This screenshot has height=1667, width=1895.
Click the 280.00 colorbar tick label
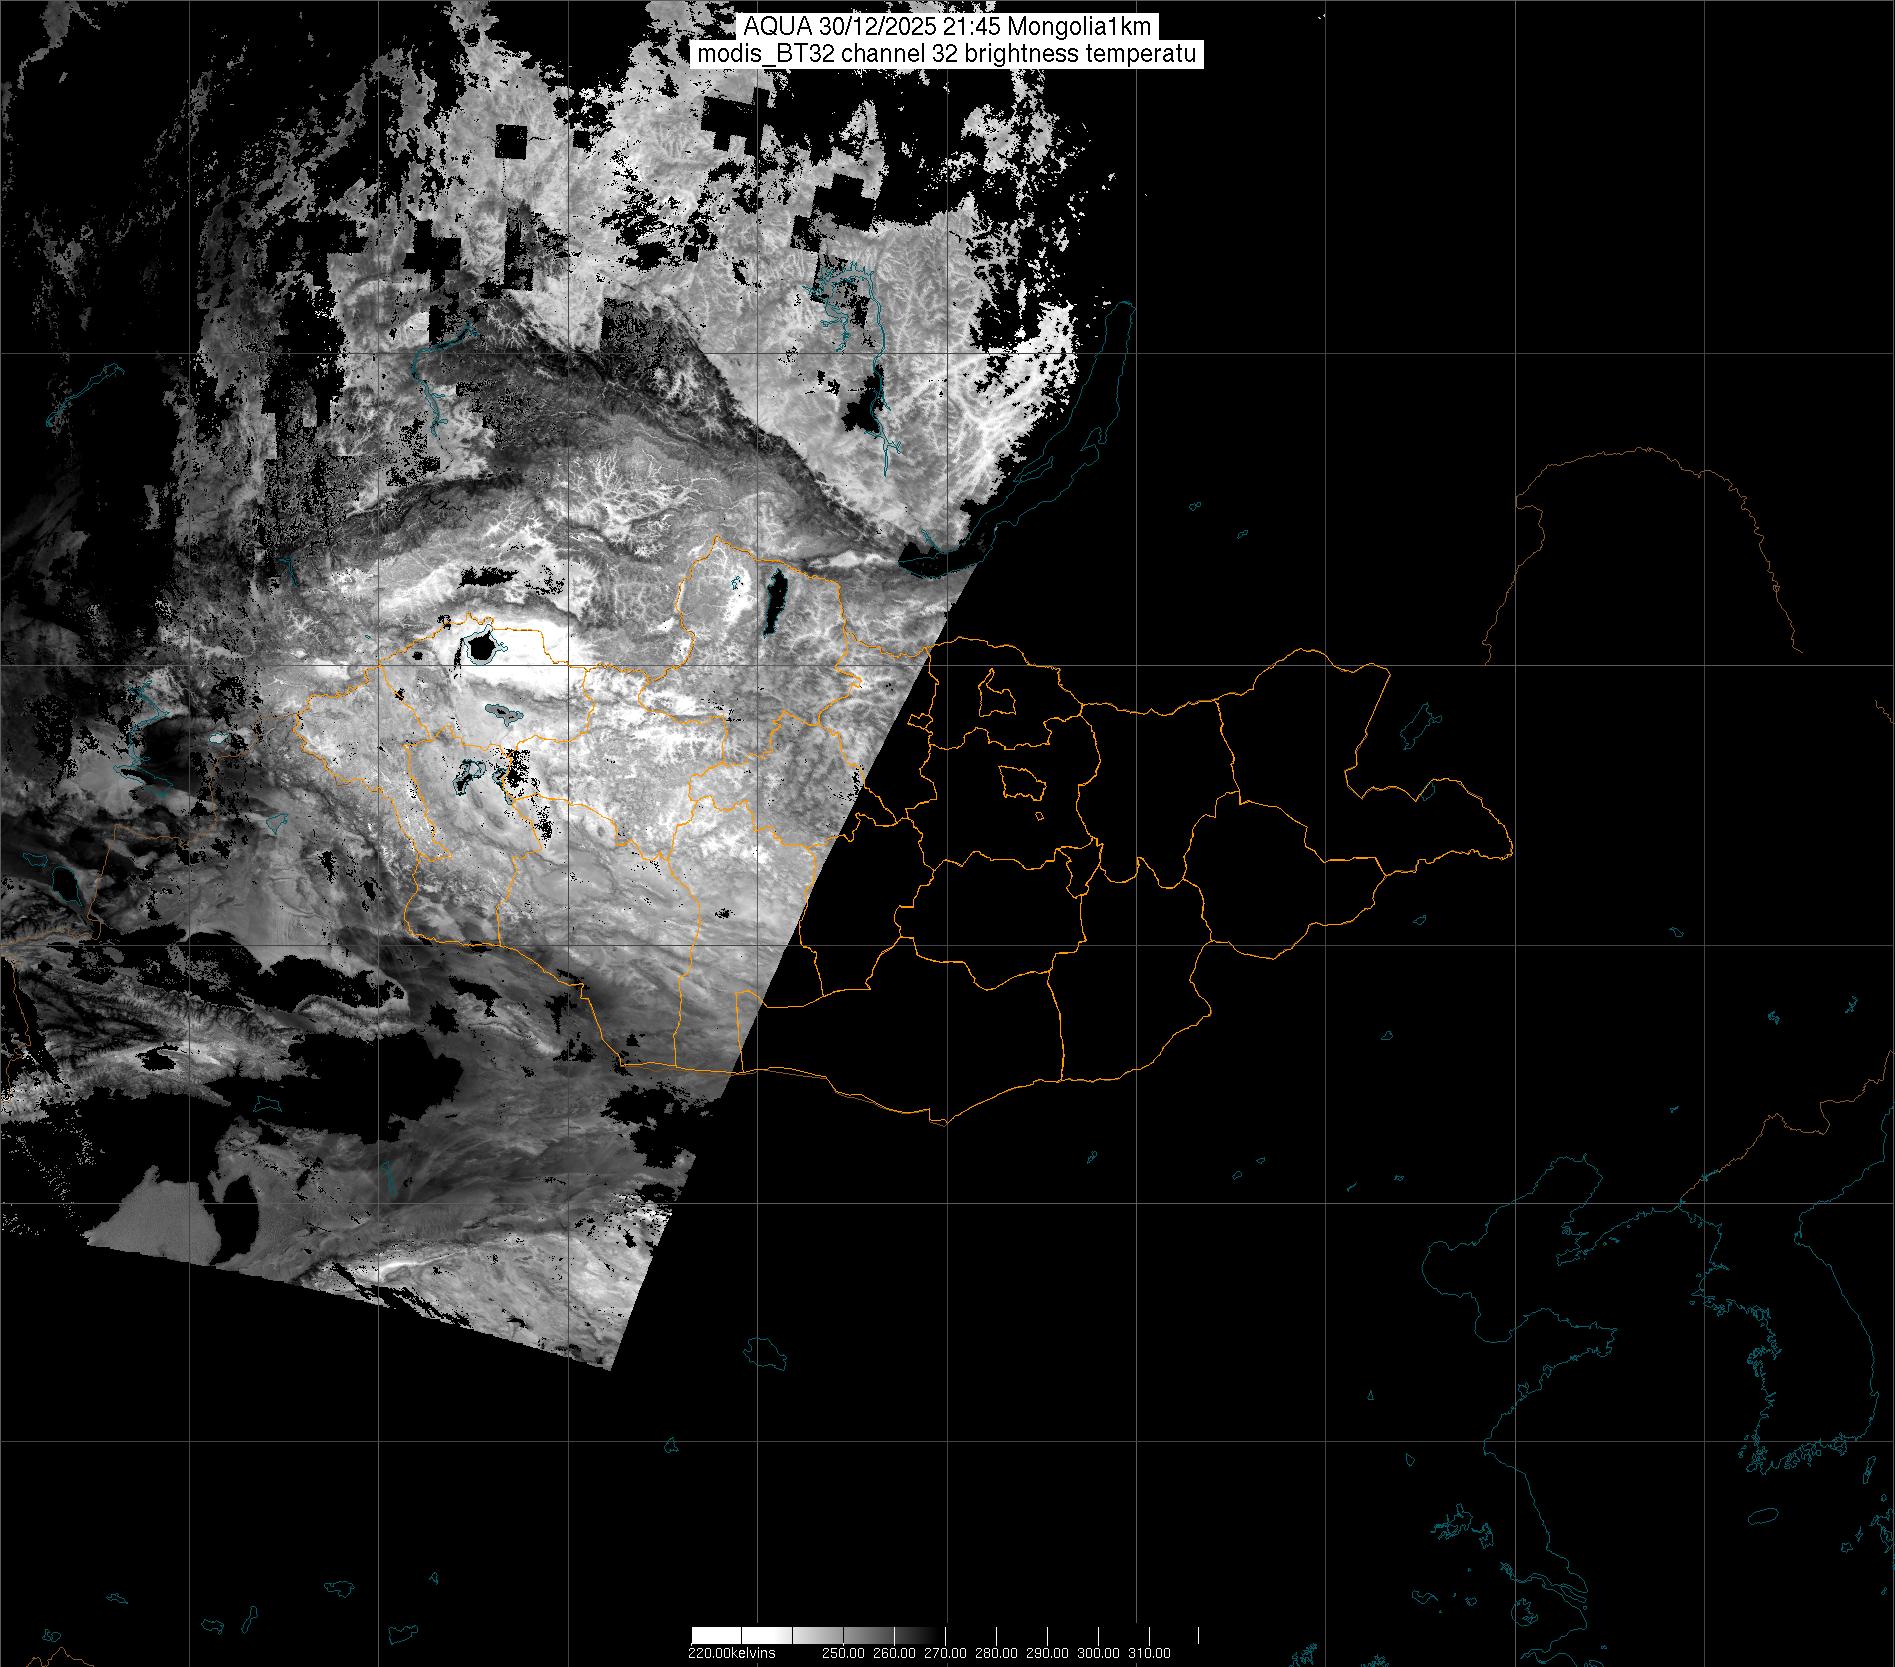[996, 1653]
